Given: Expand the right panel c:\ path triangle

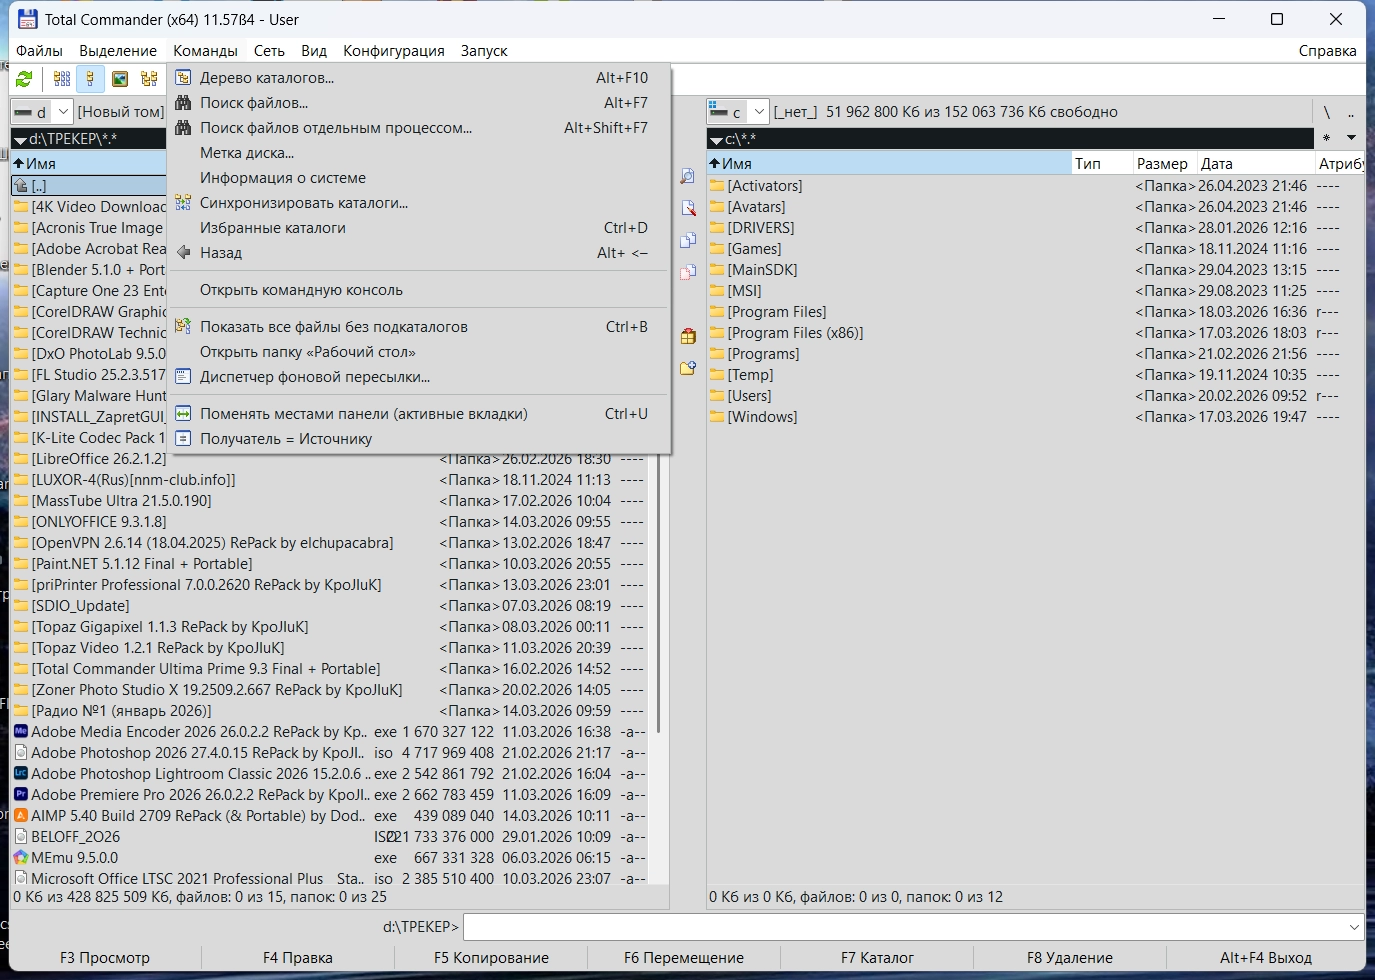Looking at the screenshot, I should 716,140.
